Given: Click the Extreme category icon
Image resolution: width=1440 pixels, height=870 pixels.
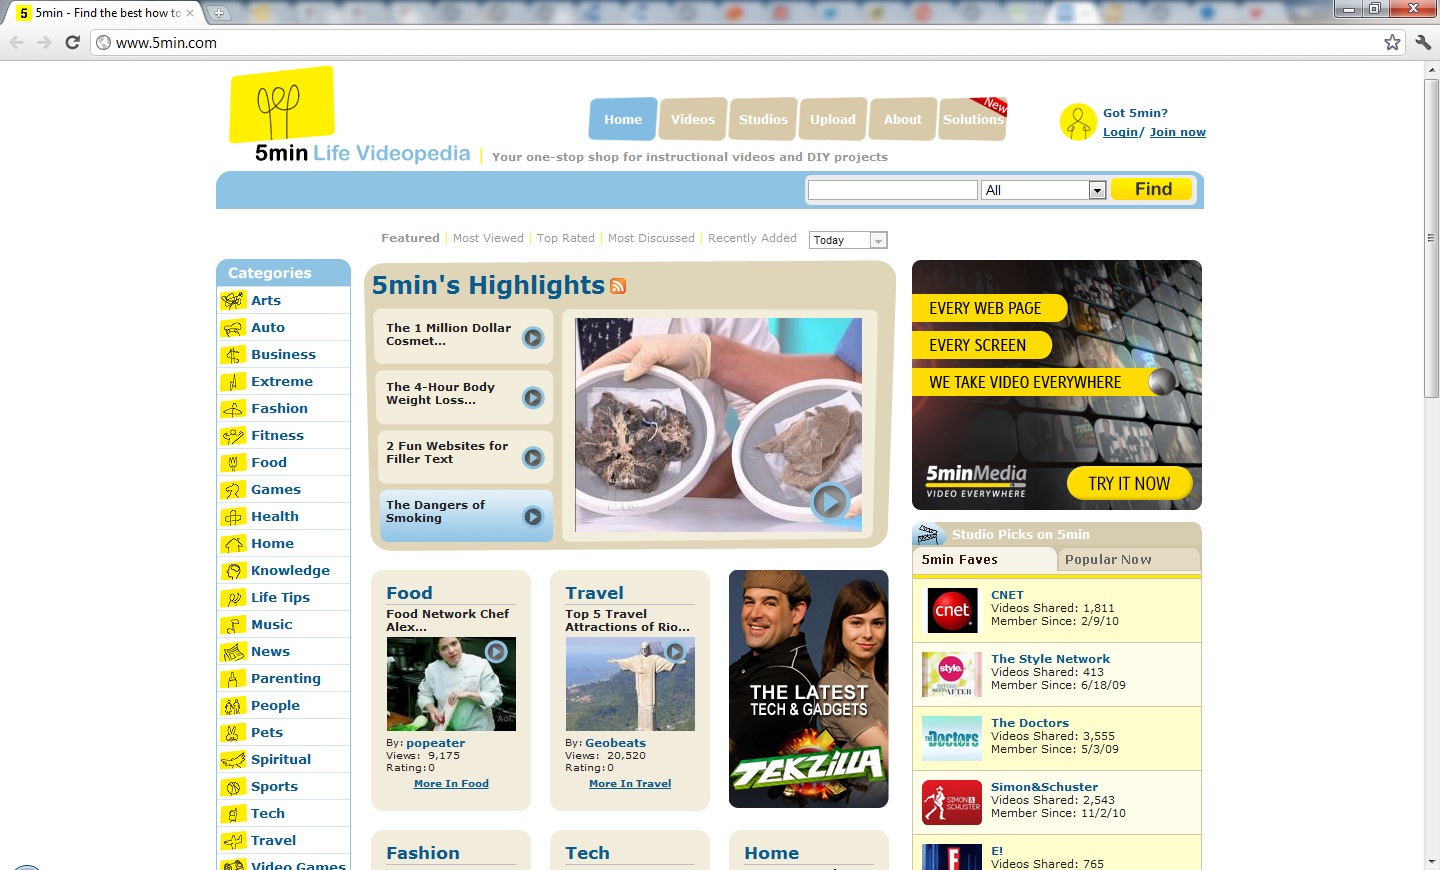Looking at the screenshot, I should click(x=233, y=381).
